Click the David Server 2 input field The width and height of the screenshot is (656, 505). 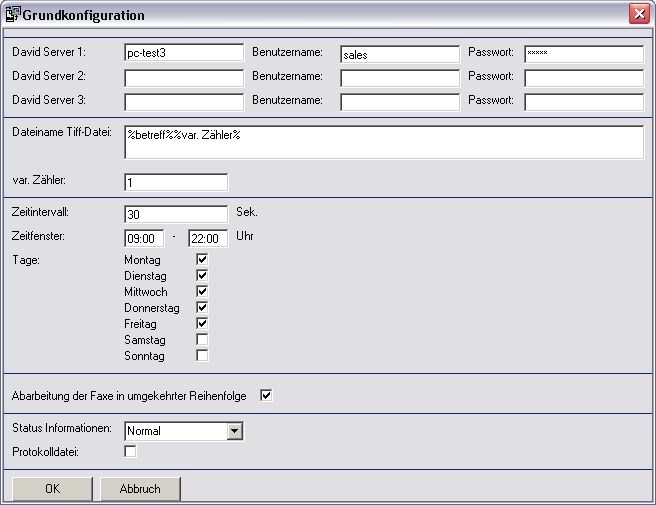pos(184,78)
